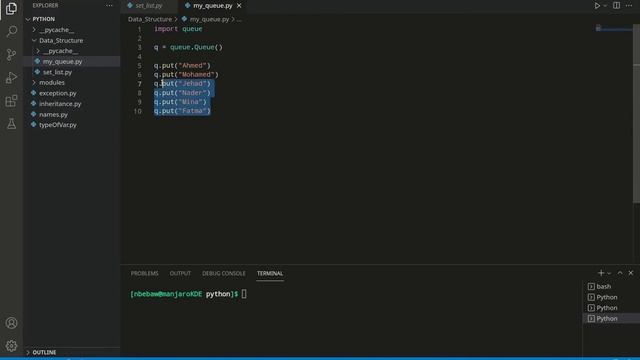The image size is (640, 360).
Task: Run Python file with play button
Action: tap(597, 6)
